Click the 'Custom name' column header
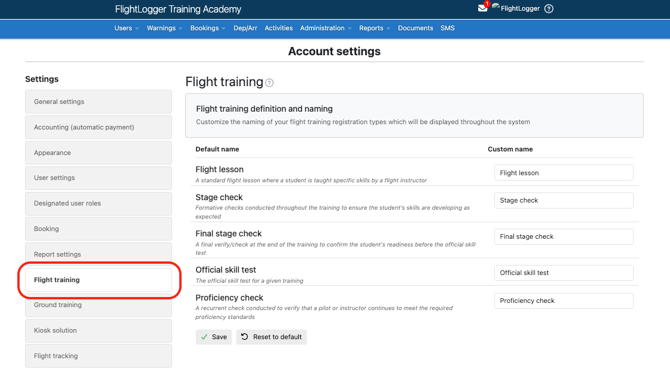 coord(510,149)
